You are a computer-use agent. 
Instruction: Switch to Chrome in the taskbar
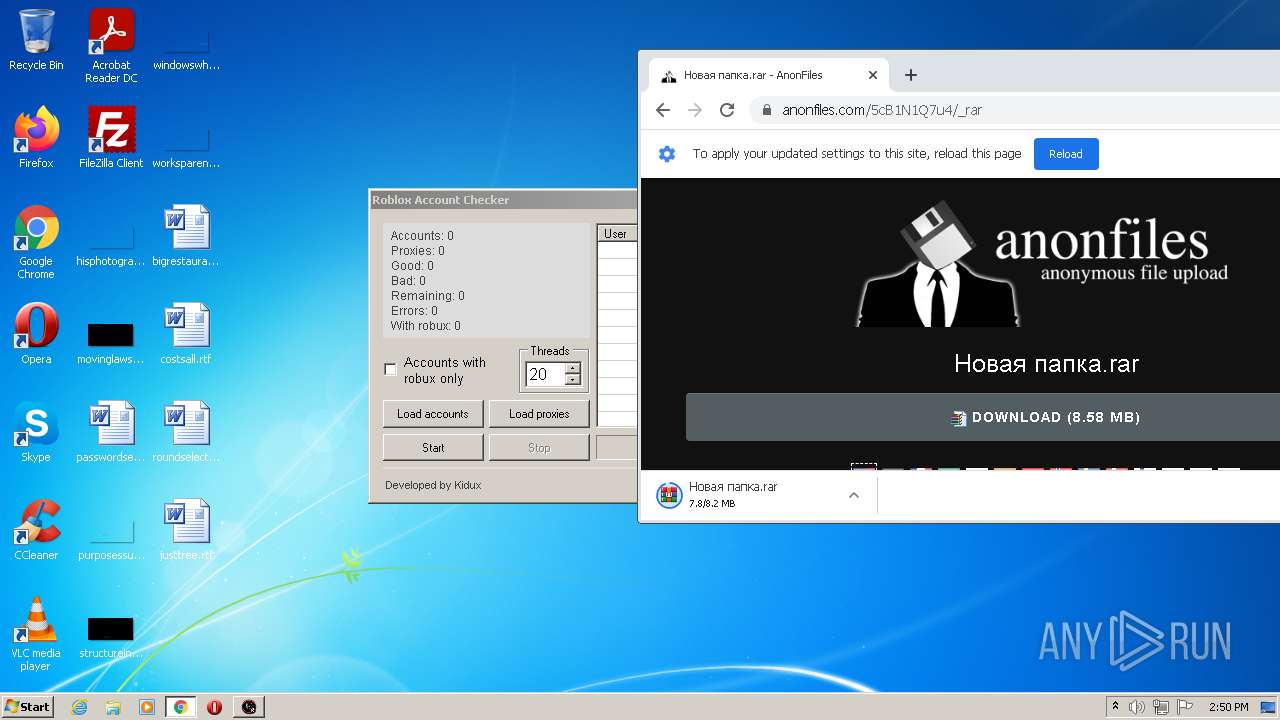tap(181, 707)
